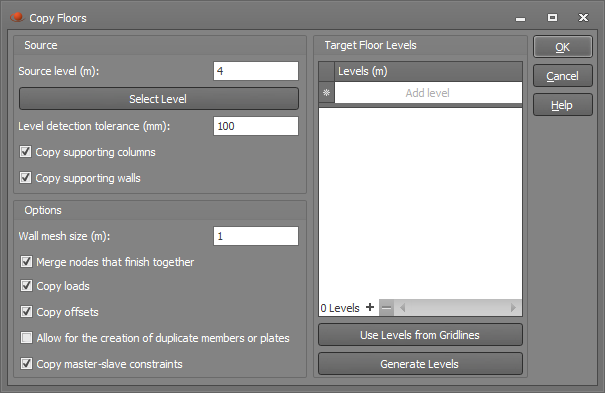Screen dimensions: 605x393
Task: Click Use Levels from Gridlines
Action: tap(420, 335)
